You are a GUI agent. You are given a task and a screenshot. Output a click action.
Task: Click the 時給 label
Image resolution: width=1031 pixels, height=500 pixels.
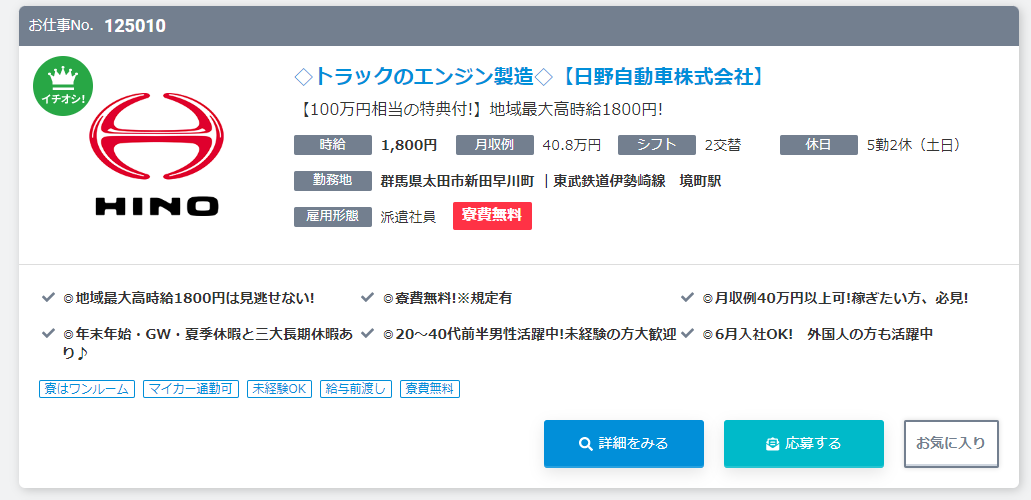coord(333,145)
